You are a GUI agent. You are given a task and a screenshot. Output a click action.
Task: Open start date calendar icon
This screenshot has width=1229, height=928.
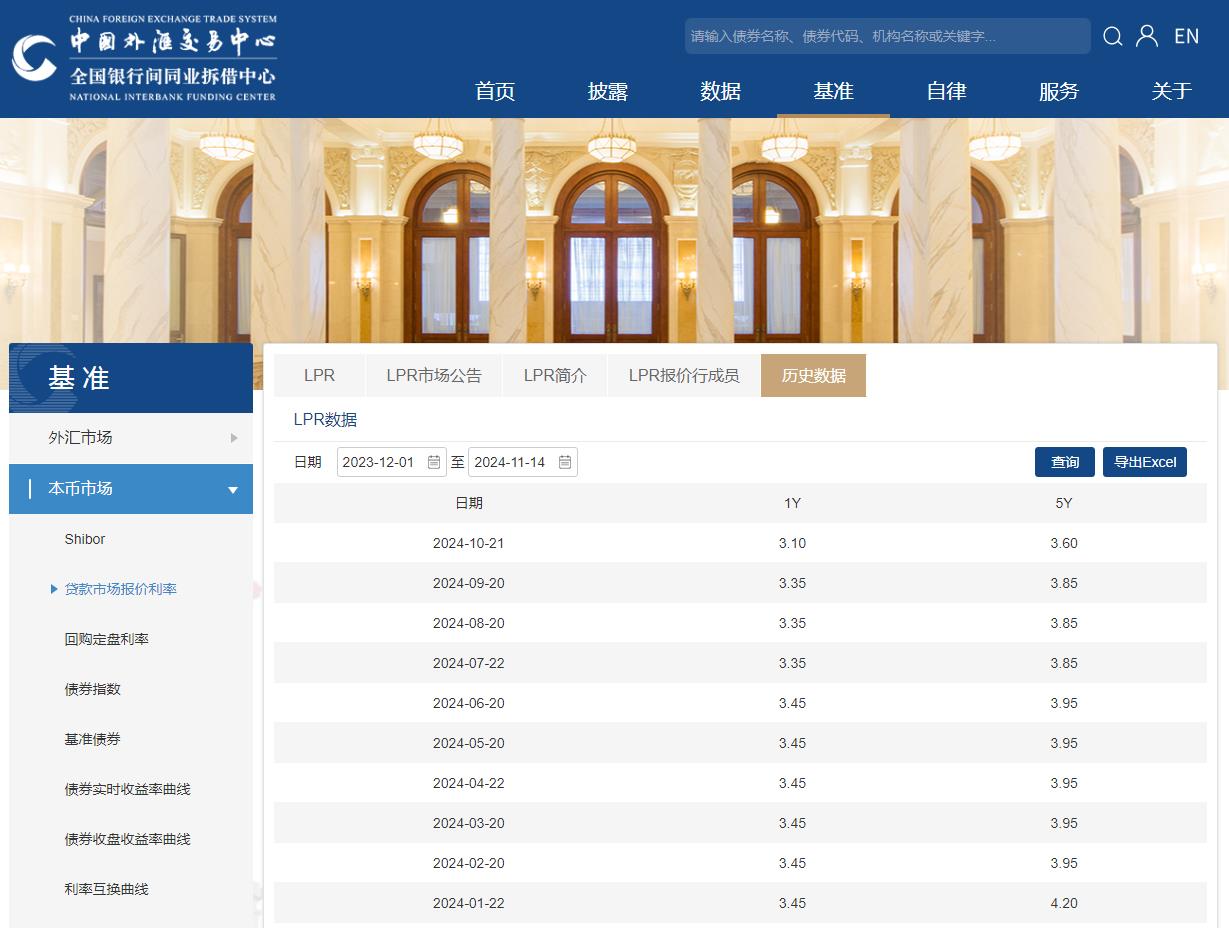pyautogui.click(x=434, y=462)
